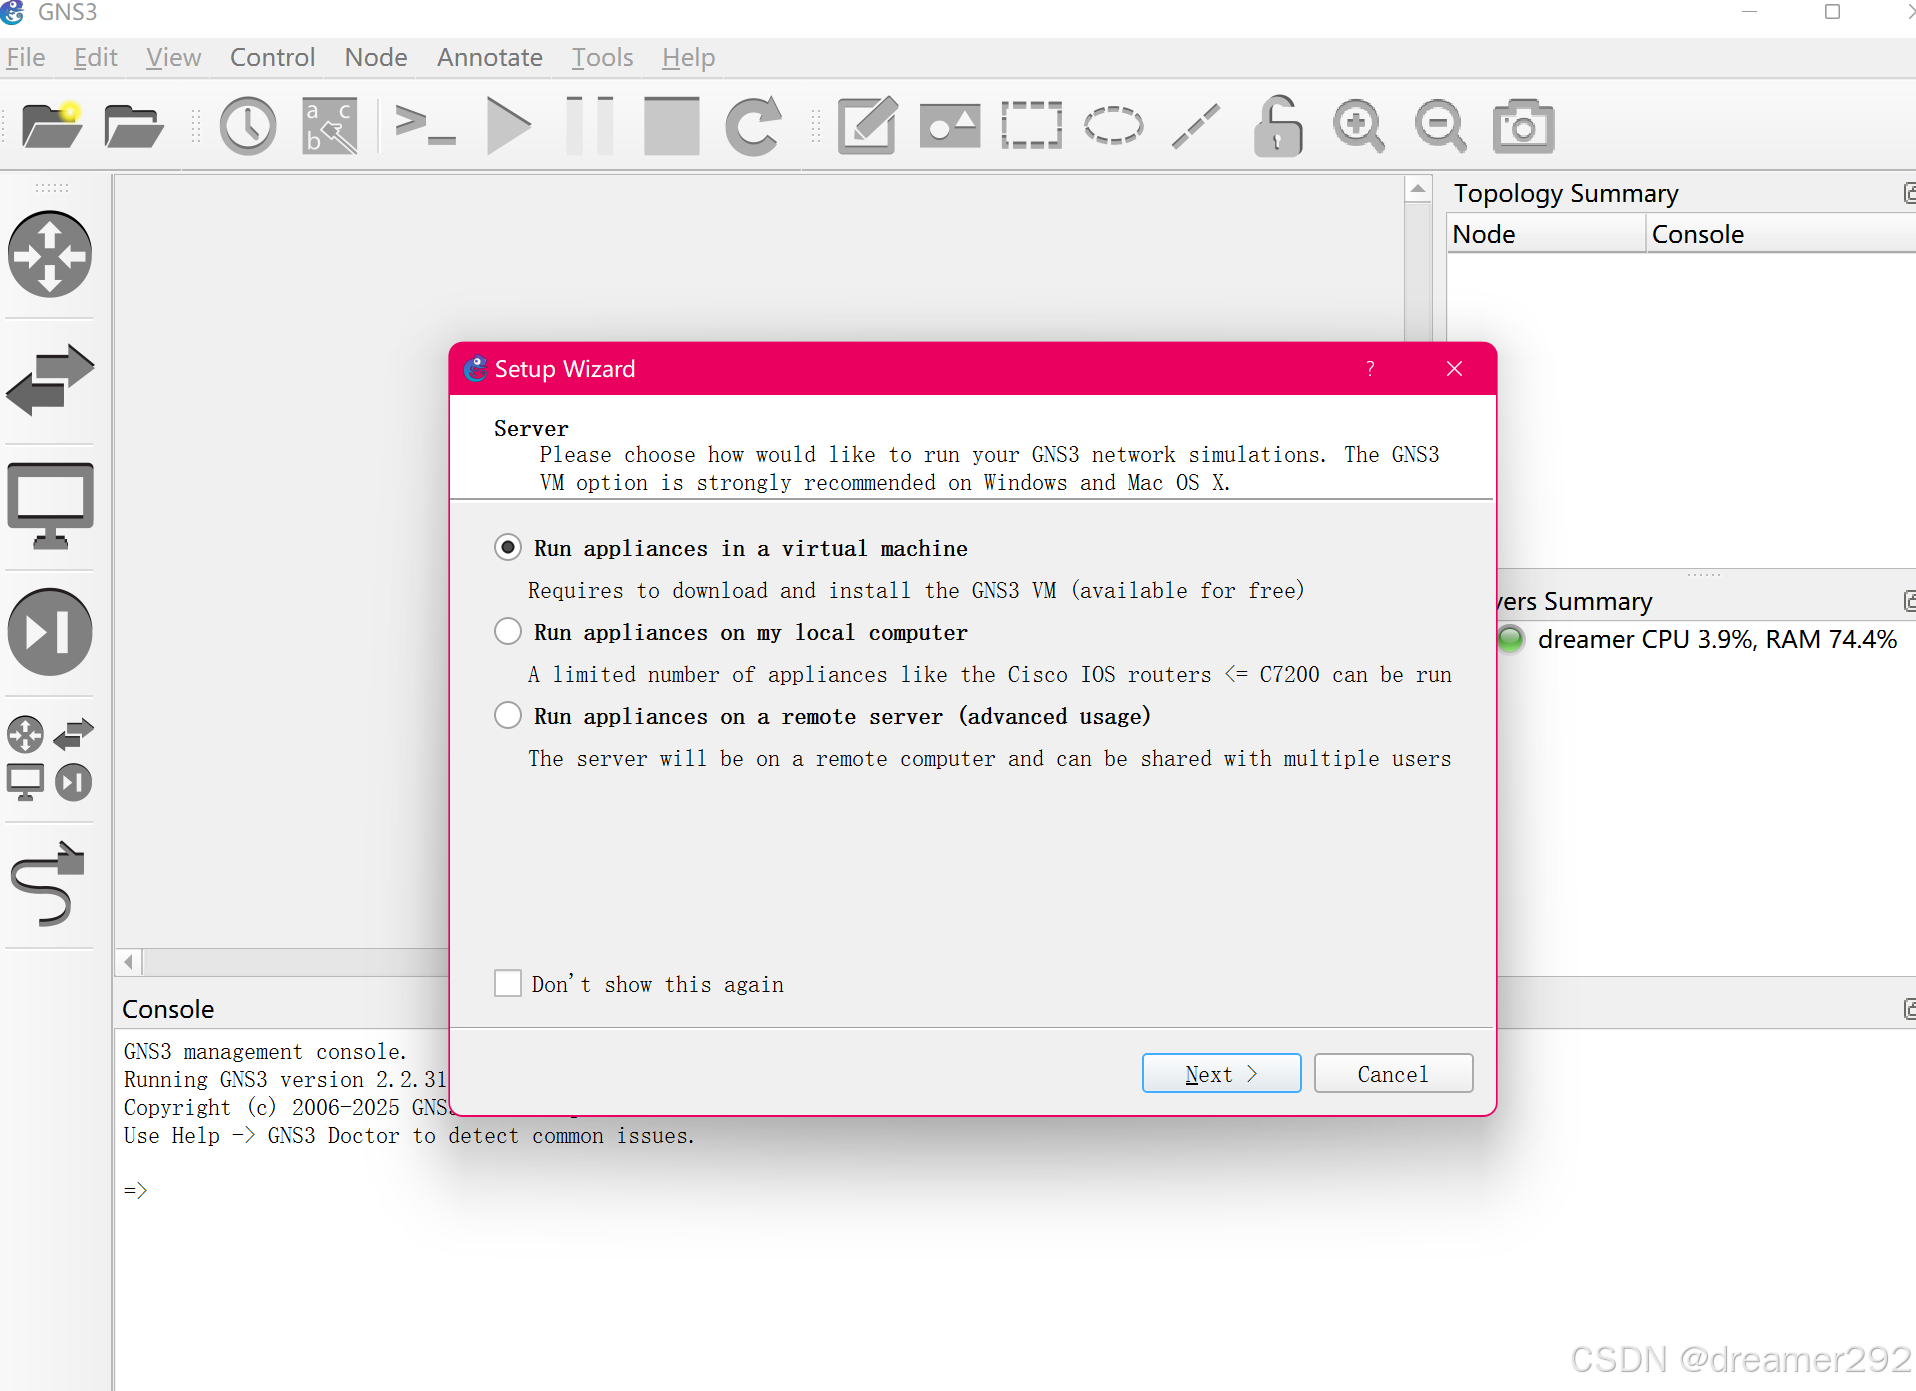
Task: Click workspace scrollbar up arrow
Action: pos(1418,189)
